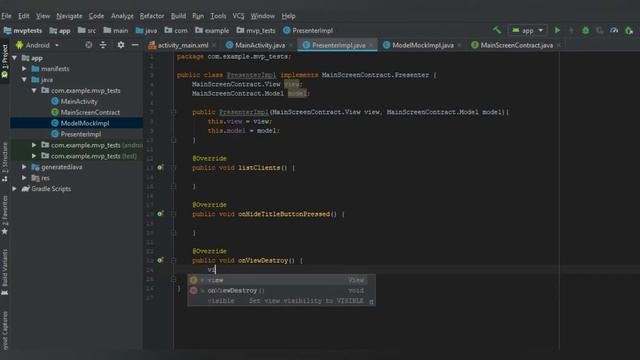Toggle the 1: Project tool window tab
This screenshot has height=360, width=640.
(x=4, y=62)
